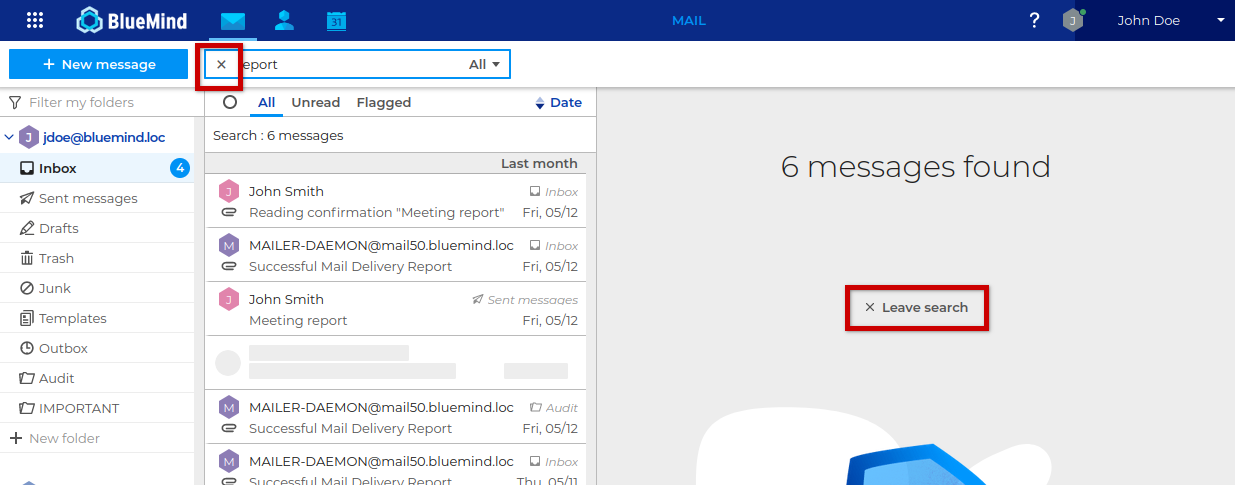Open the Junk folder

click(97, 288)
